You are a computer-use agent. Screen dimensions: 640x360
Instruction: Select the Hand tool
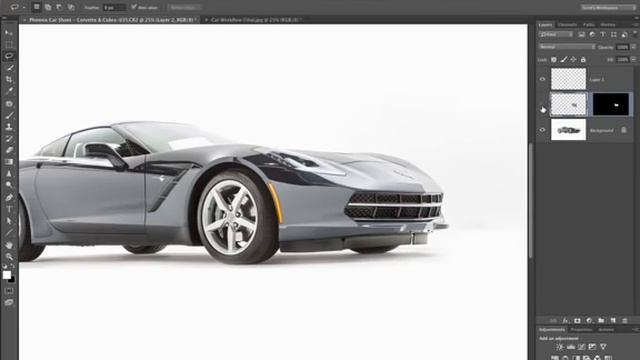[x=9, y=245]
